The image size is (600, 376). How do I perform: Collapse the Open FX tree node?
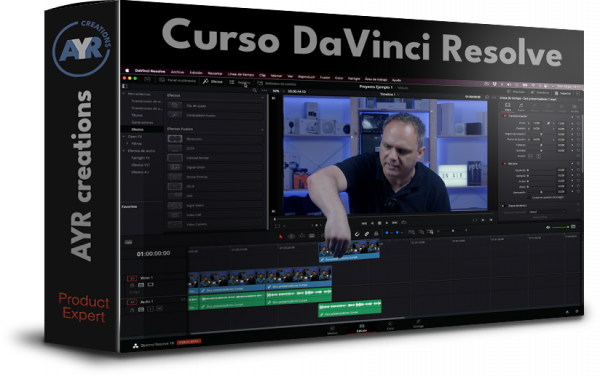124,136
